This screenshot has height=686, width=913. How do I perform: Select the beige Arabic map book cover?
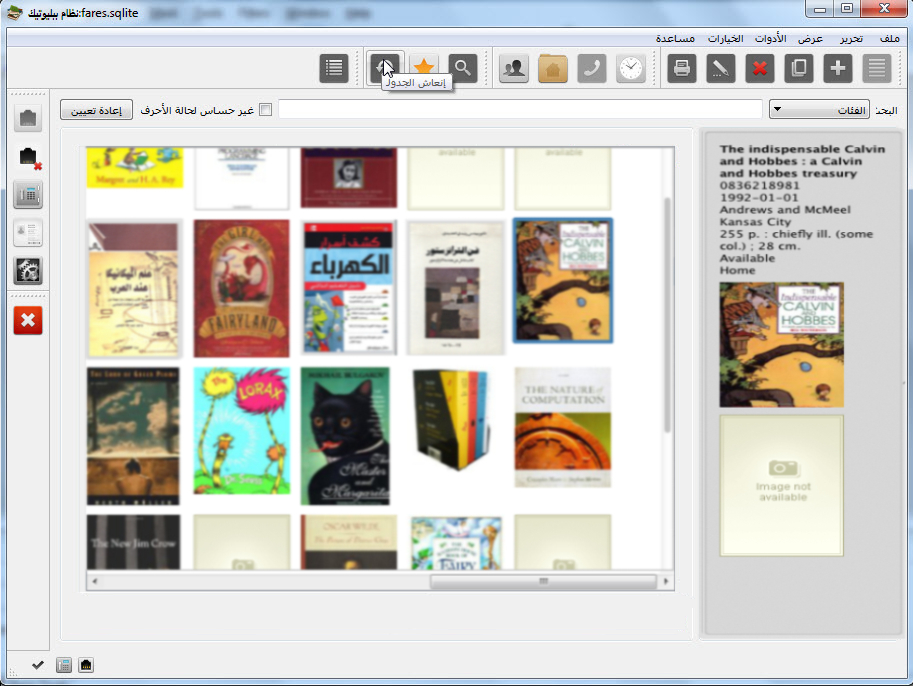(134, 289)
